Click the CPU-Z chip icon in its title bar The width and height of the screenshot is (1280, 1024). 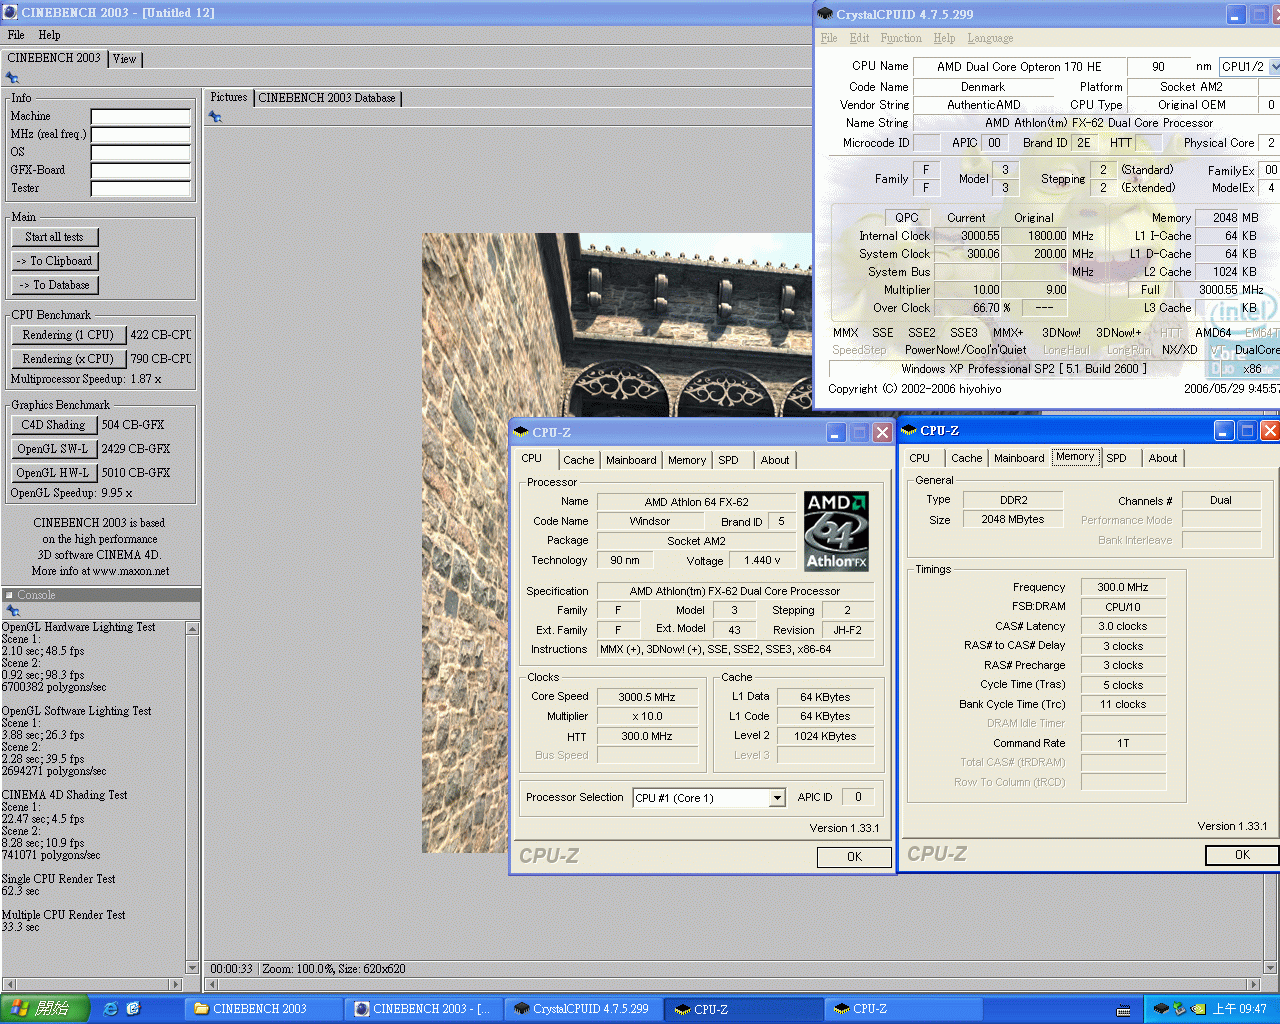click(521, 432)
